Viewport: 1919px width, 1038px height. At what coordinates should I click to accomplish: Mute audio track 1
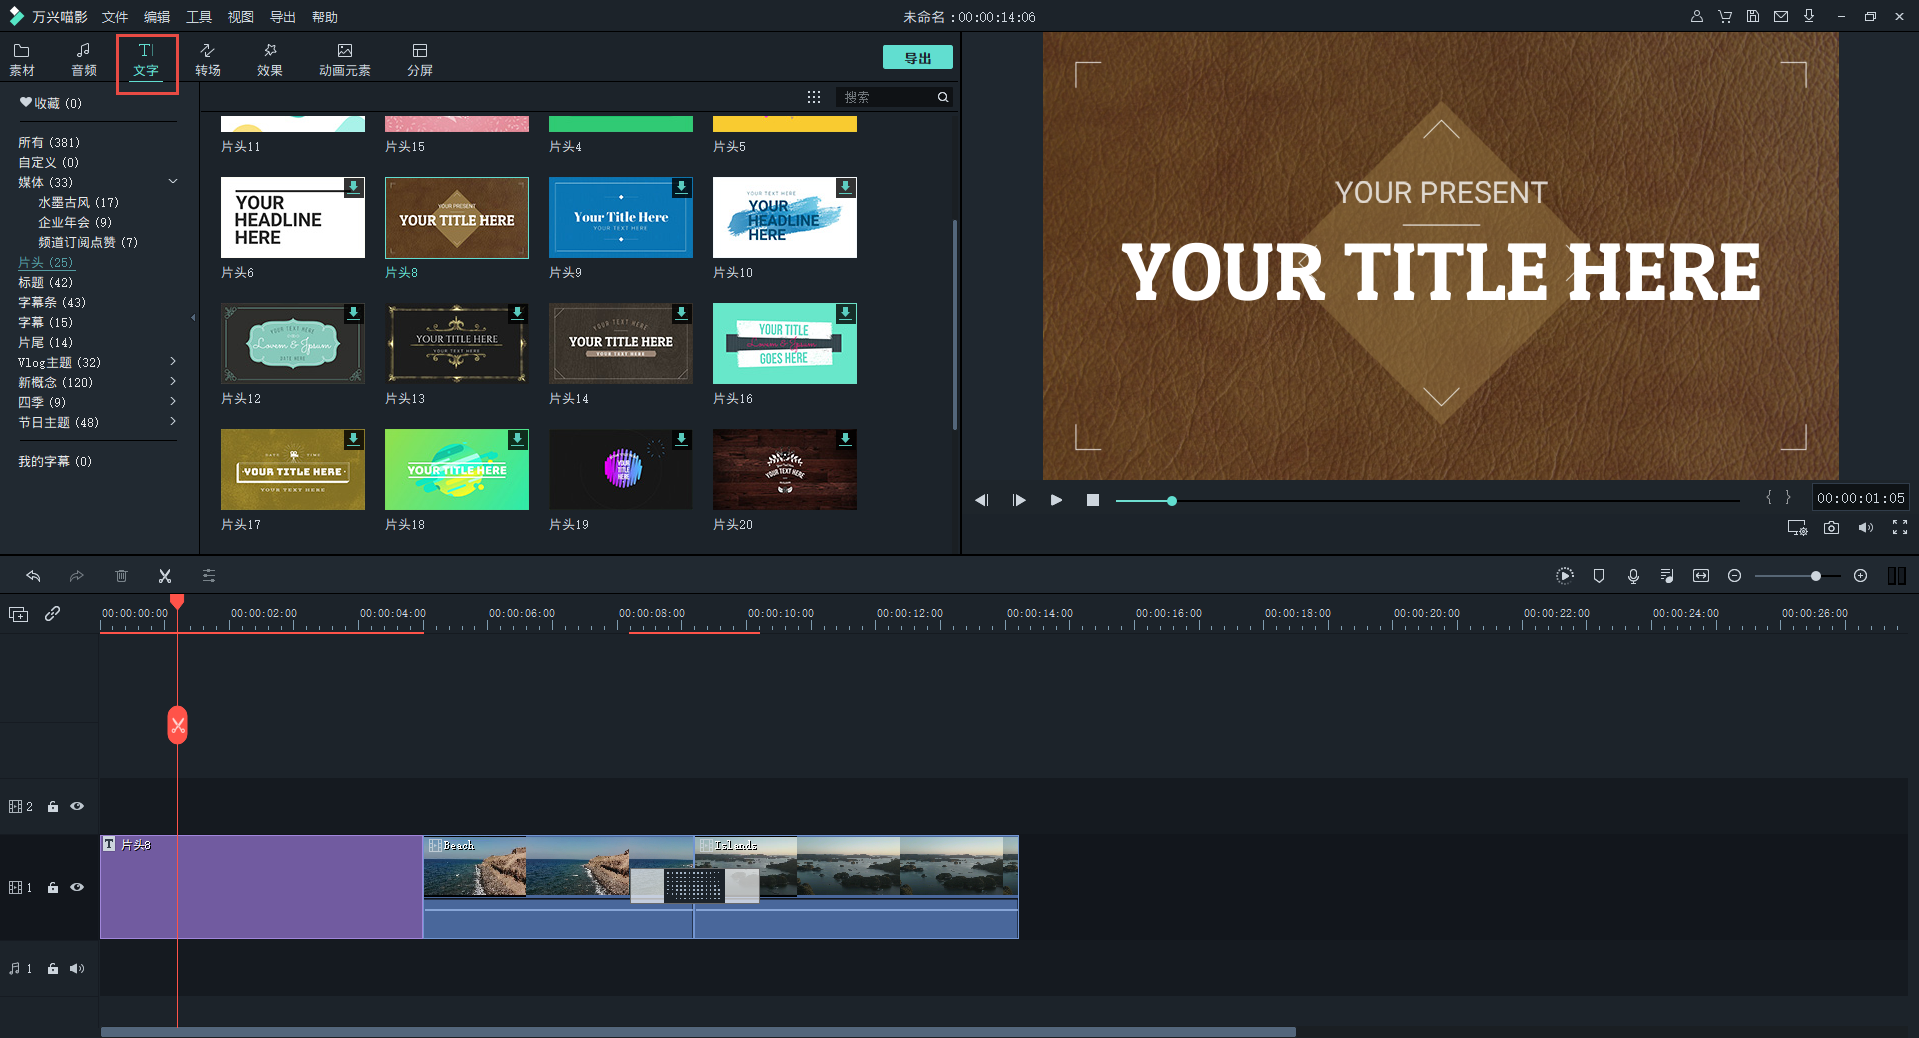point(77,968)
